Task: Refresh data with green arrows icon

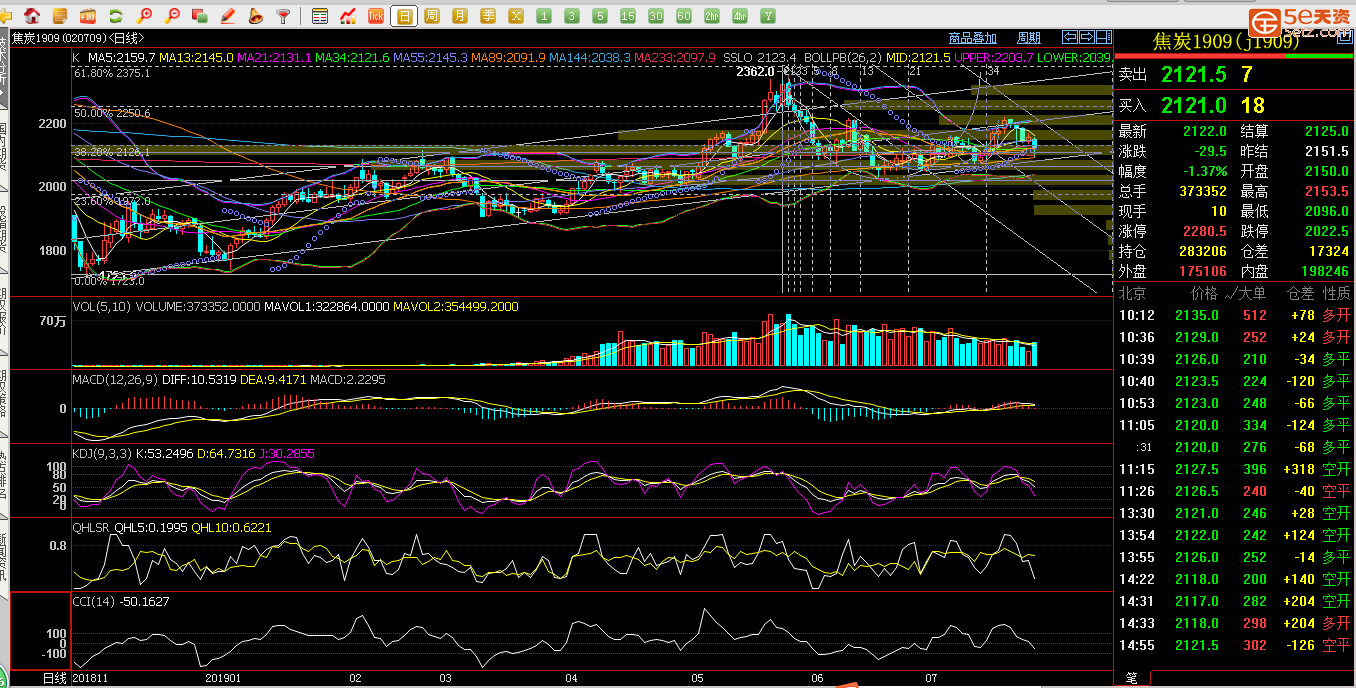Action: pyautogui.click(x=116, y=16)
